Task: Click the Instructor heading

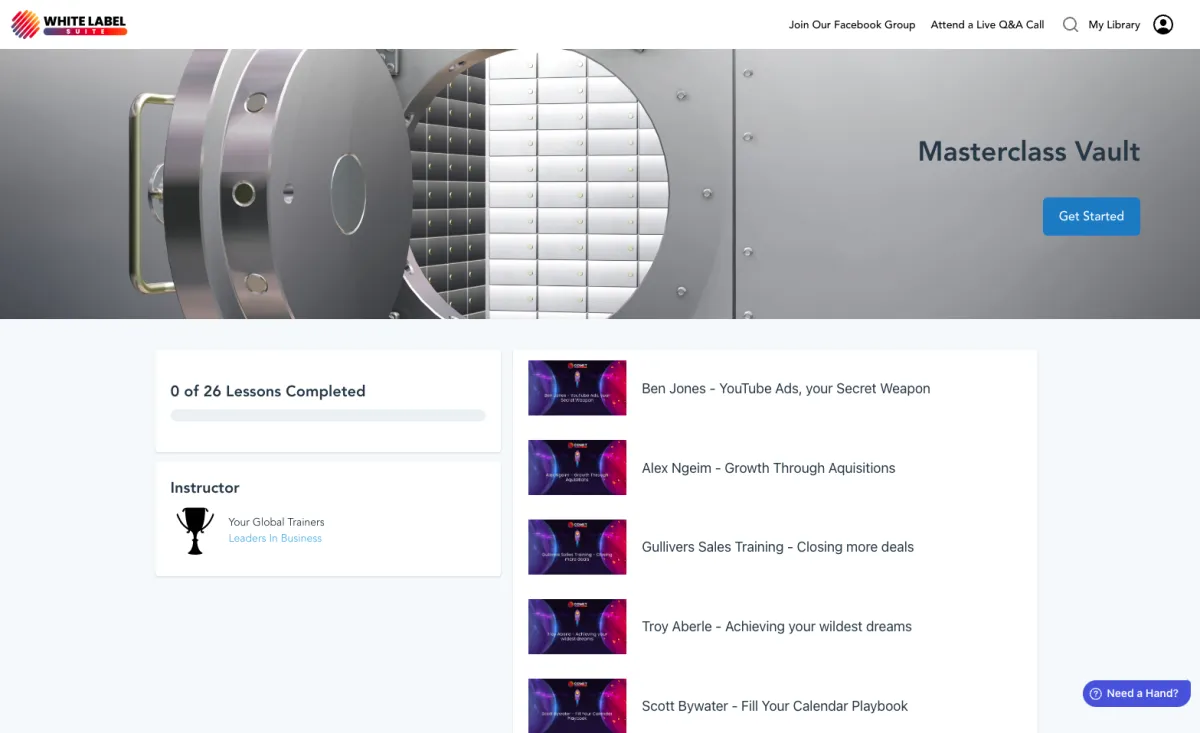Action: [205, 488]
